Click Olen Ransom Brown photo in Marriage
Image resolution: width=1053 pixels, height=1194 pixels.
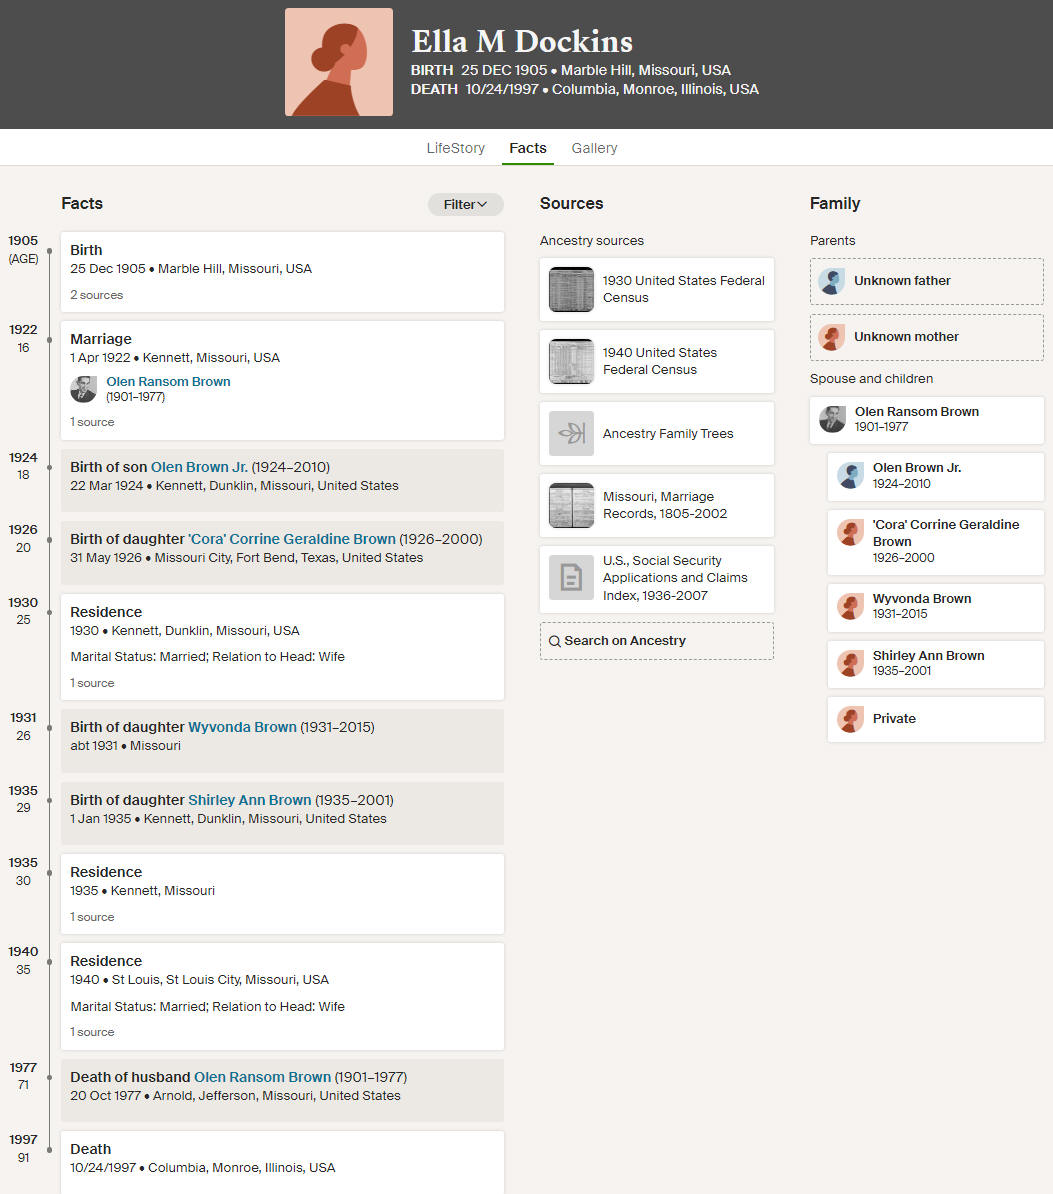83,389
